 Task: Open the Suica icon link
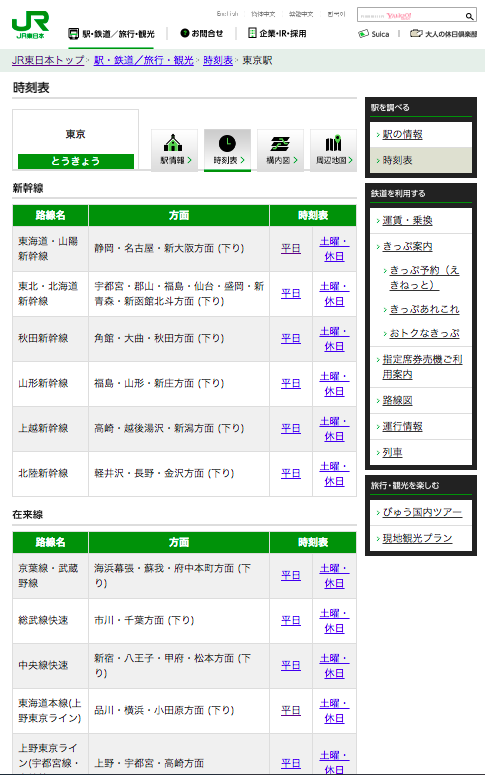[374, 34]
